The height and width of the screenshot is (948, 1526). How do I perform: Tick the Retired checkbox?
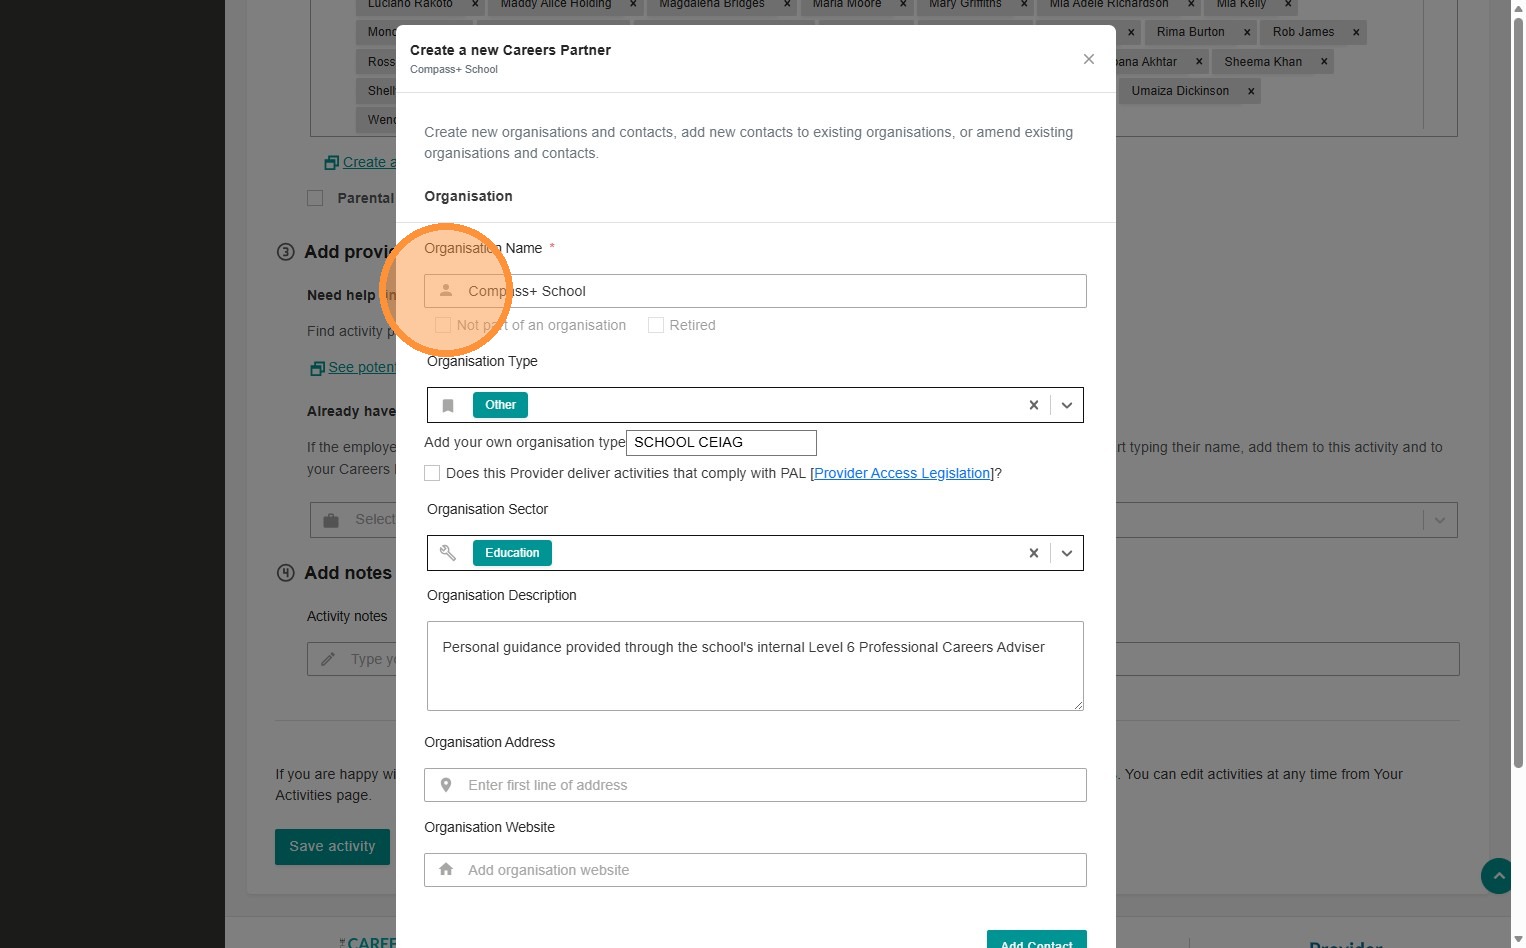point(656,325)
